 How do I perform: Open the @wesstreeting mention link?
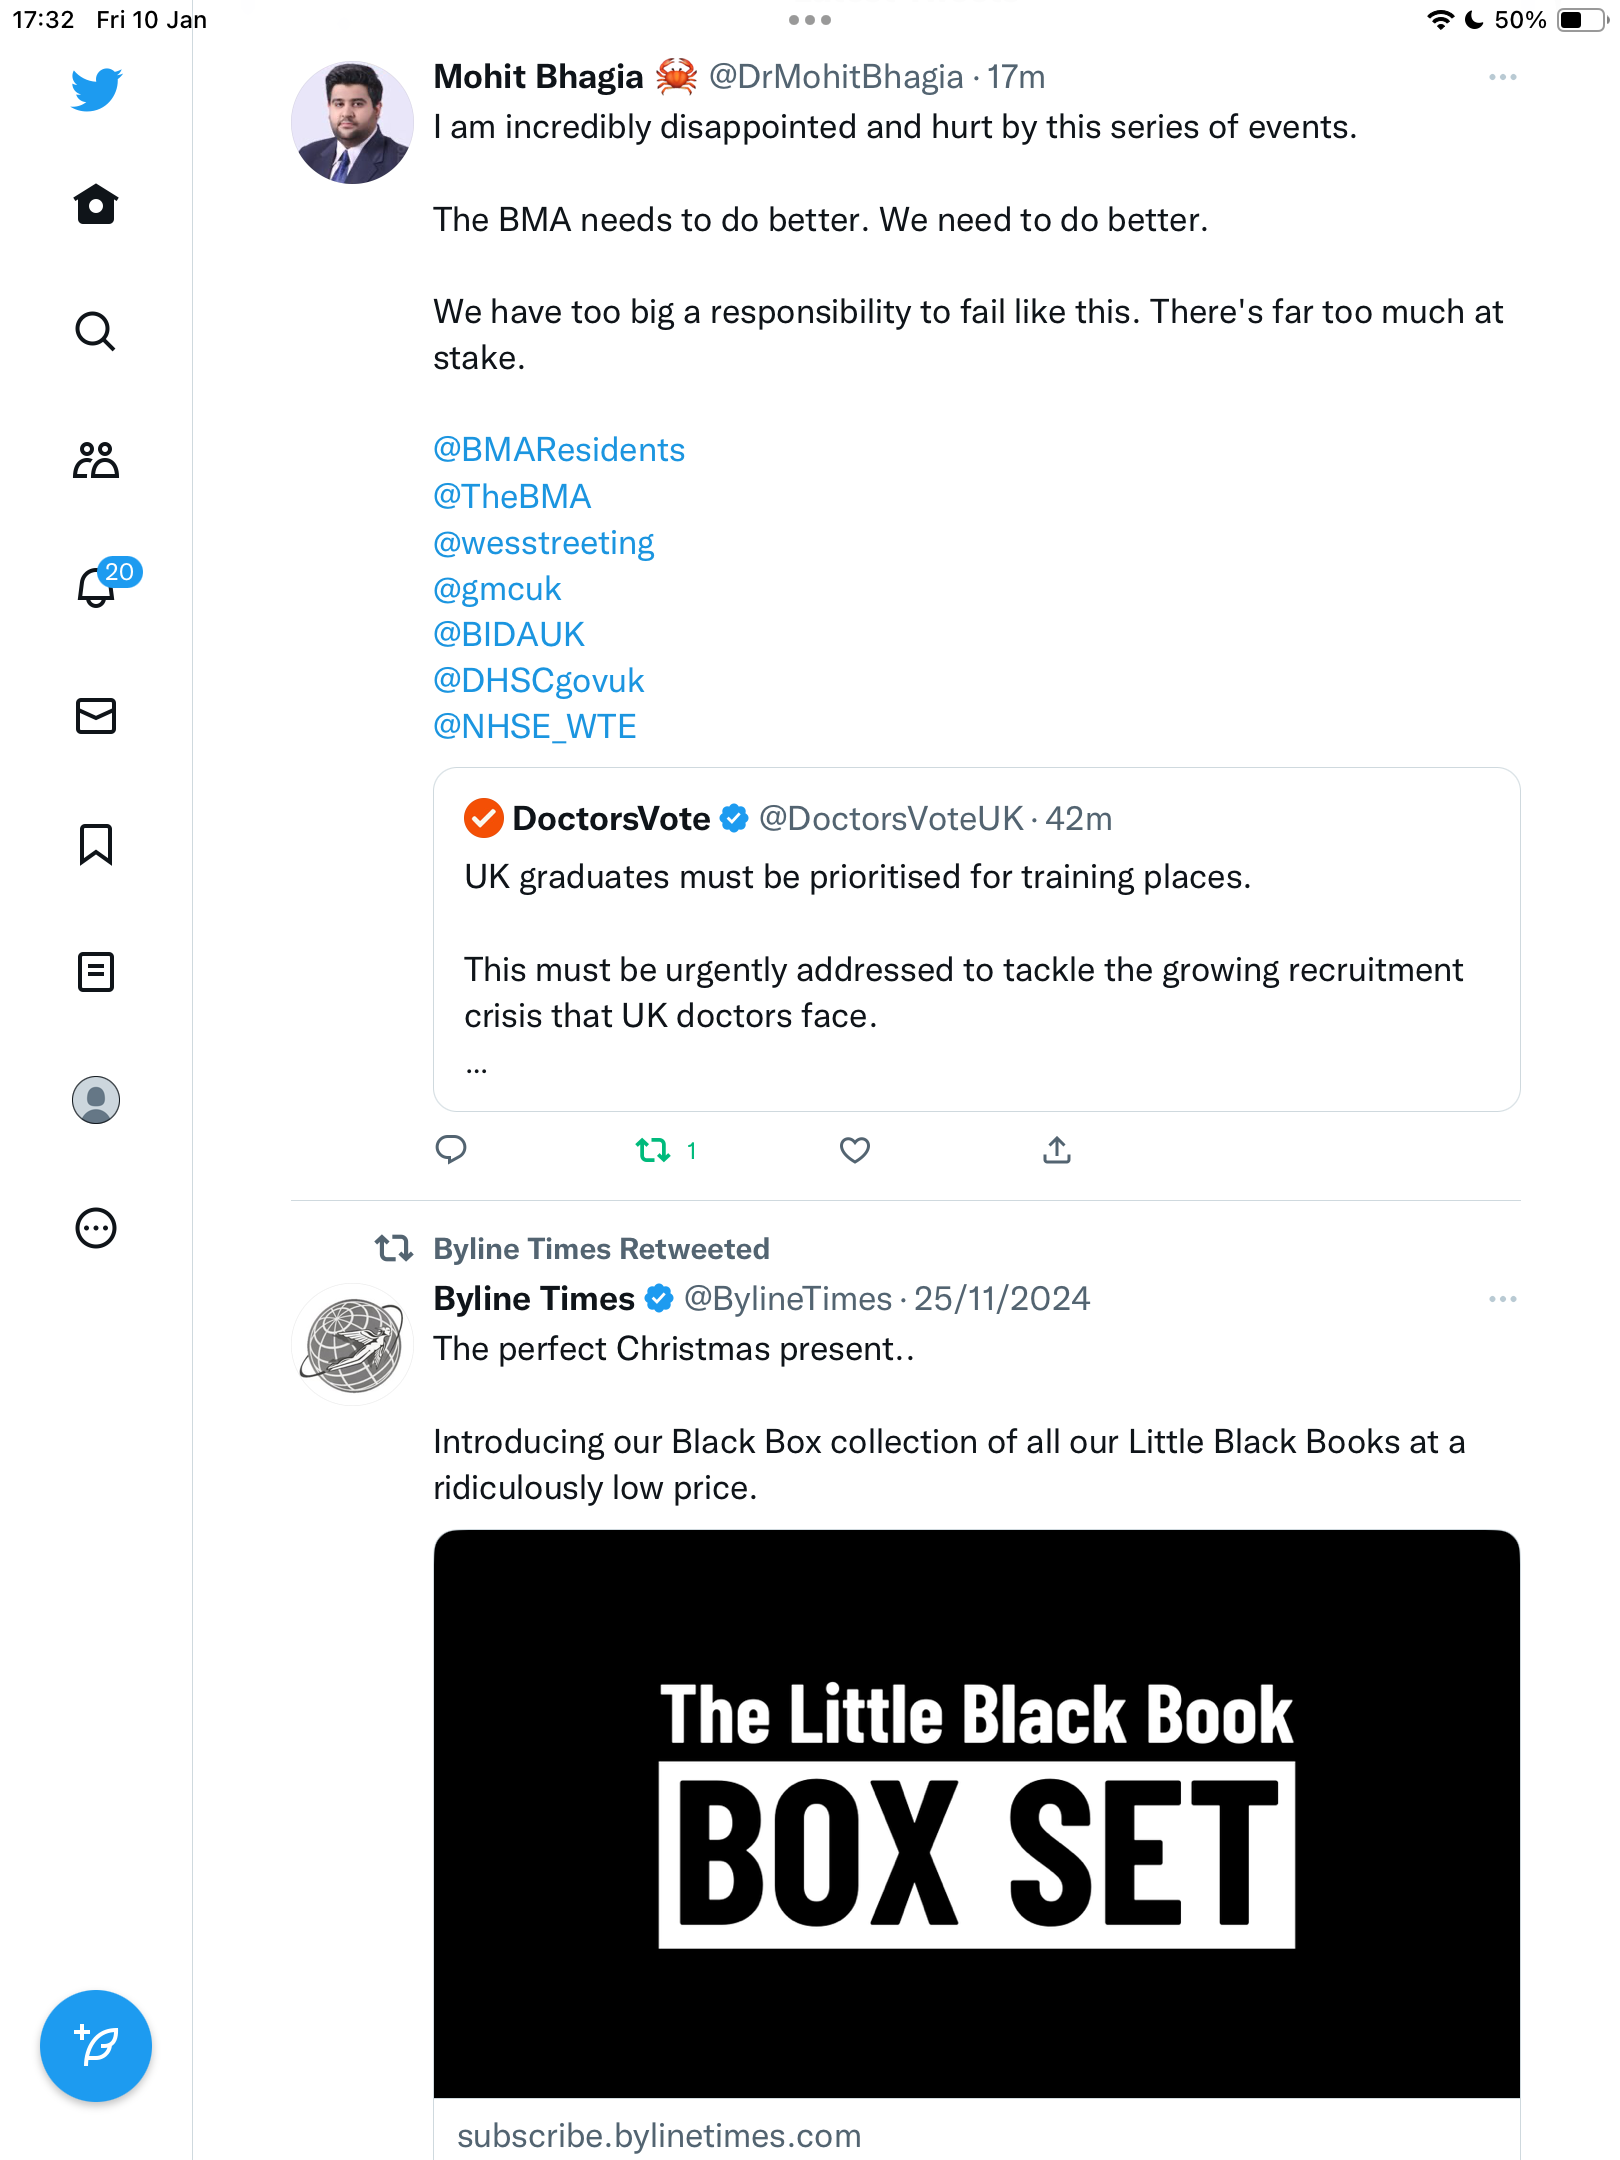point(543,543)
